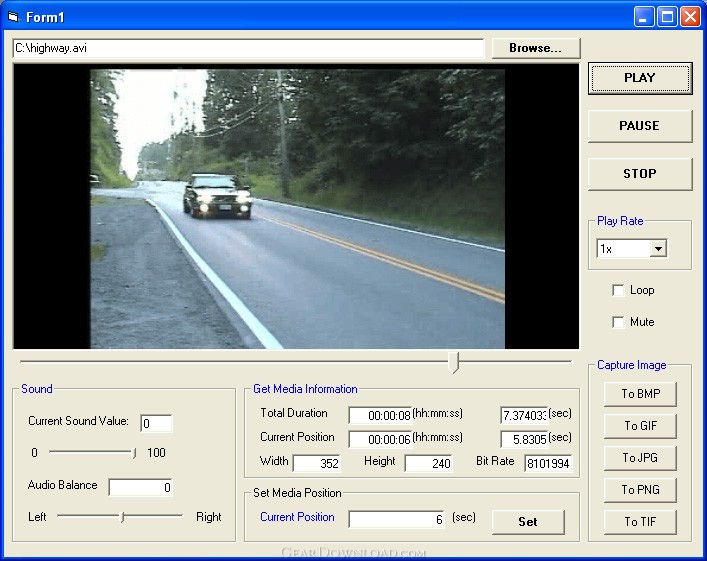Viewport: 707px width, 561px height.
Task: Stop the video with STOP button
Action: click(x=640, y=174)
